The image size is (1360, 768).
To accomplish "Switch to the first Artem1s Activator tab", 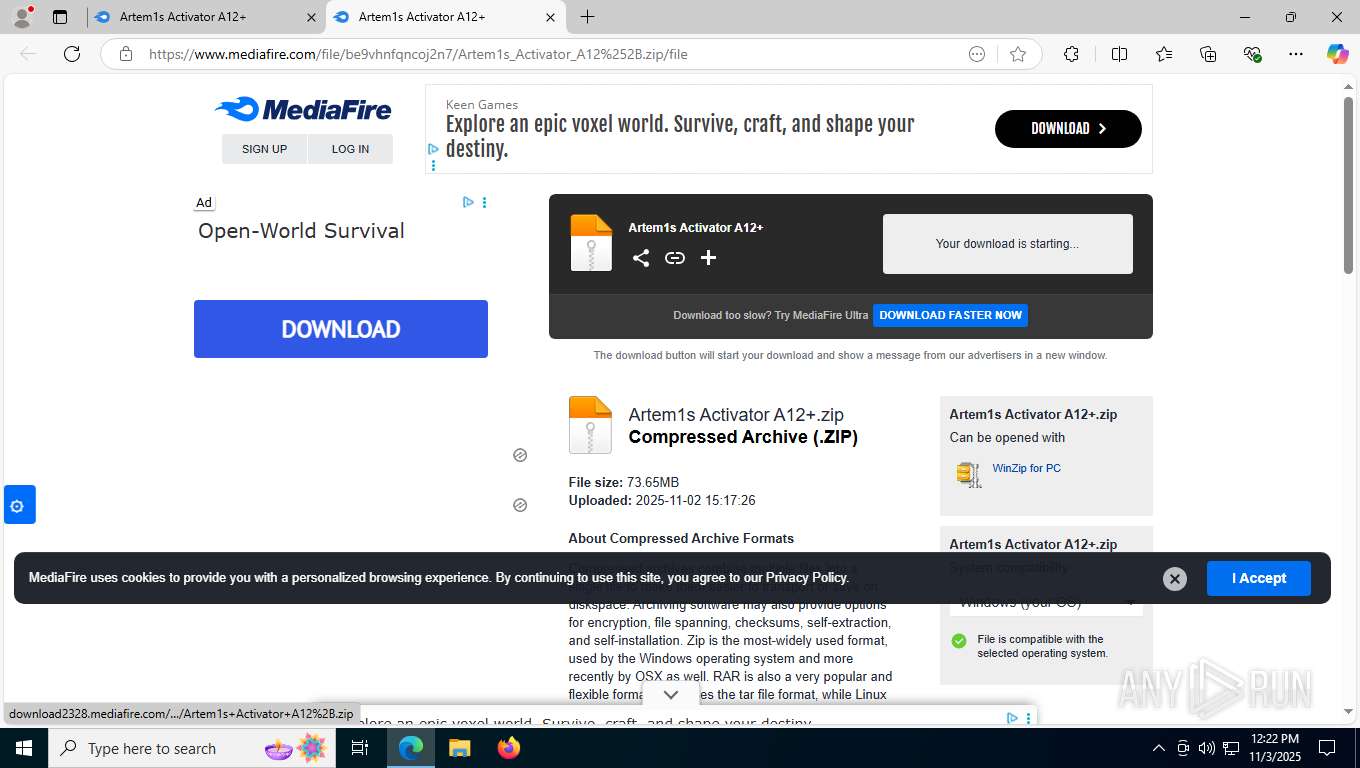I will click(x=205, y=17).
